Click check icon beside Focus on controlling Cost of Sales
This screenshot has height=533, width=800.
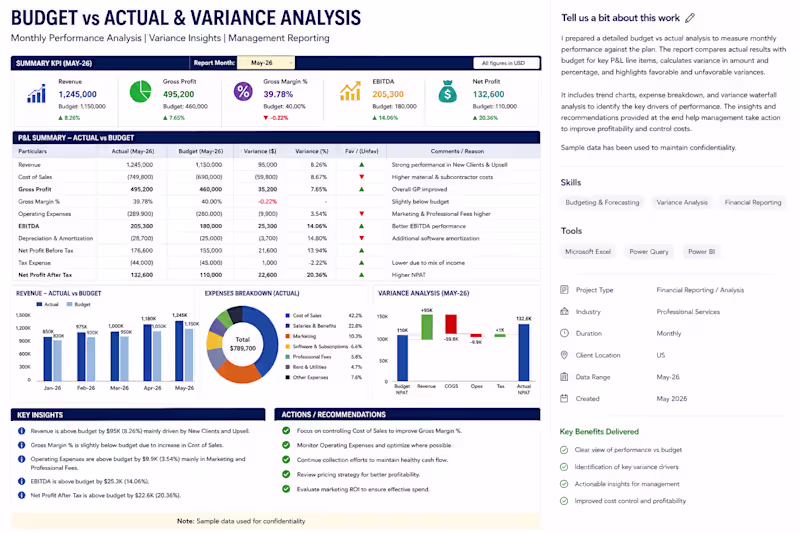pyautogui.click(x=286, y=430)
